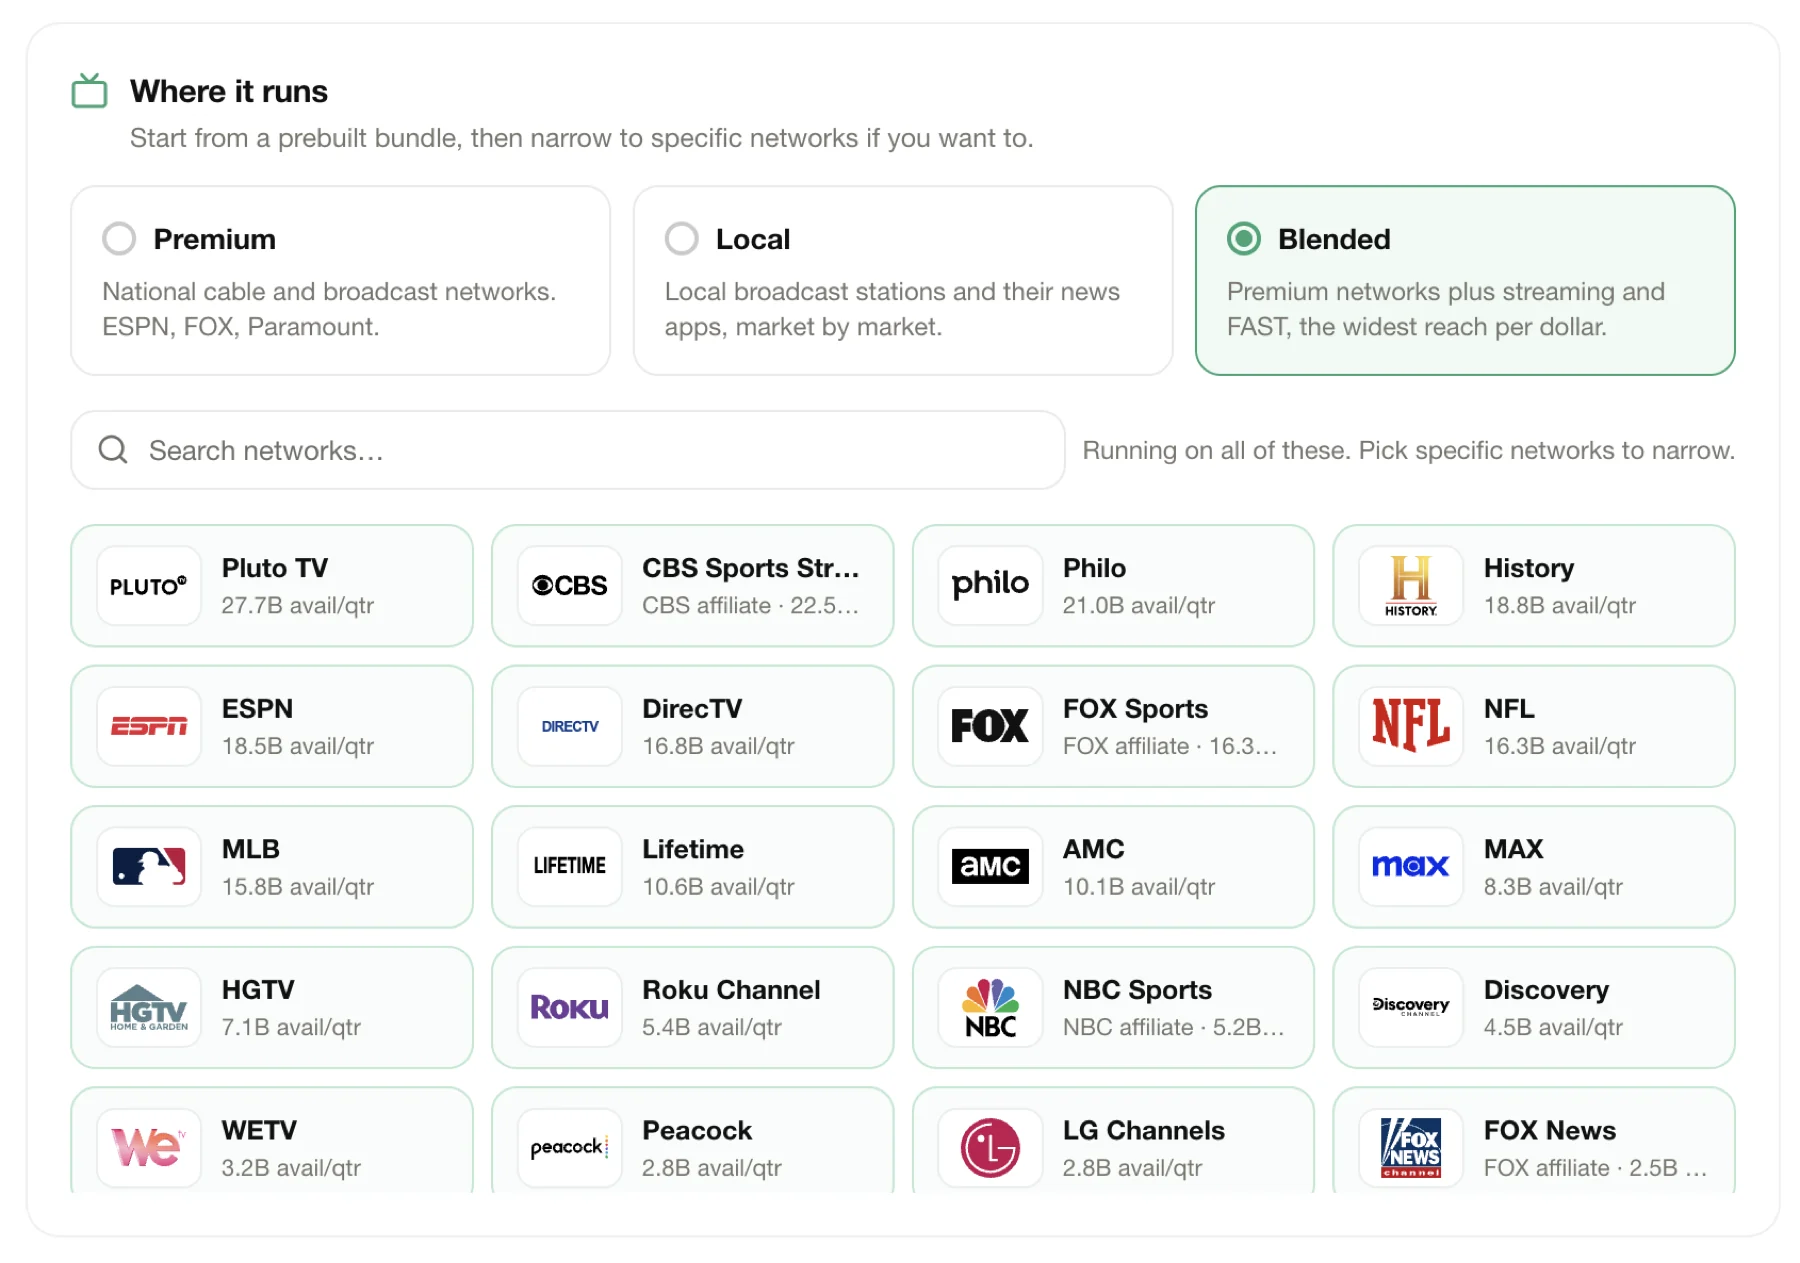Click the ESPN logo icon
The image size is (1800, 1263).
tap(149, 726)
